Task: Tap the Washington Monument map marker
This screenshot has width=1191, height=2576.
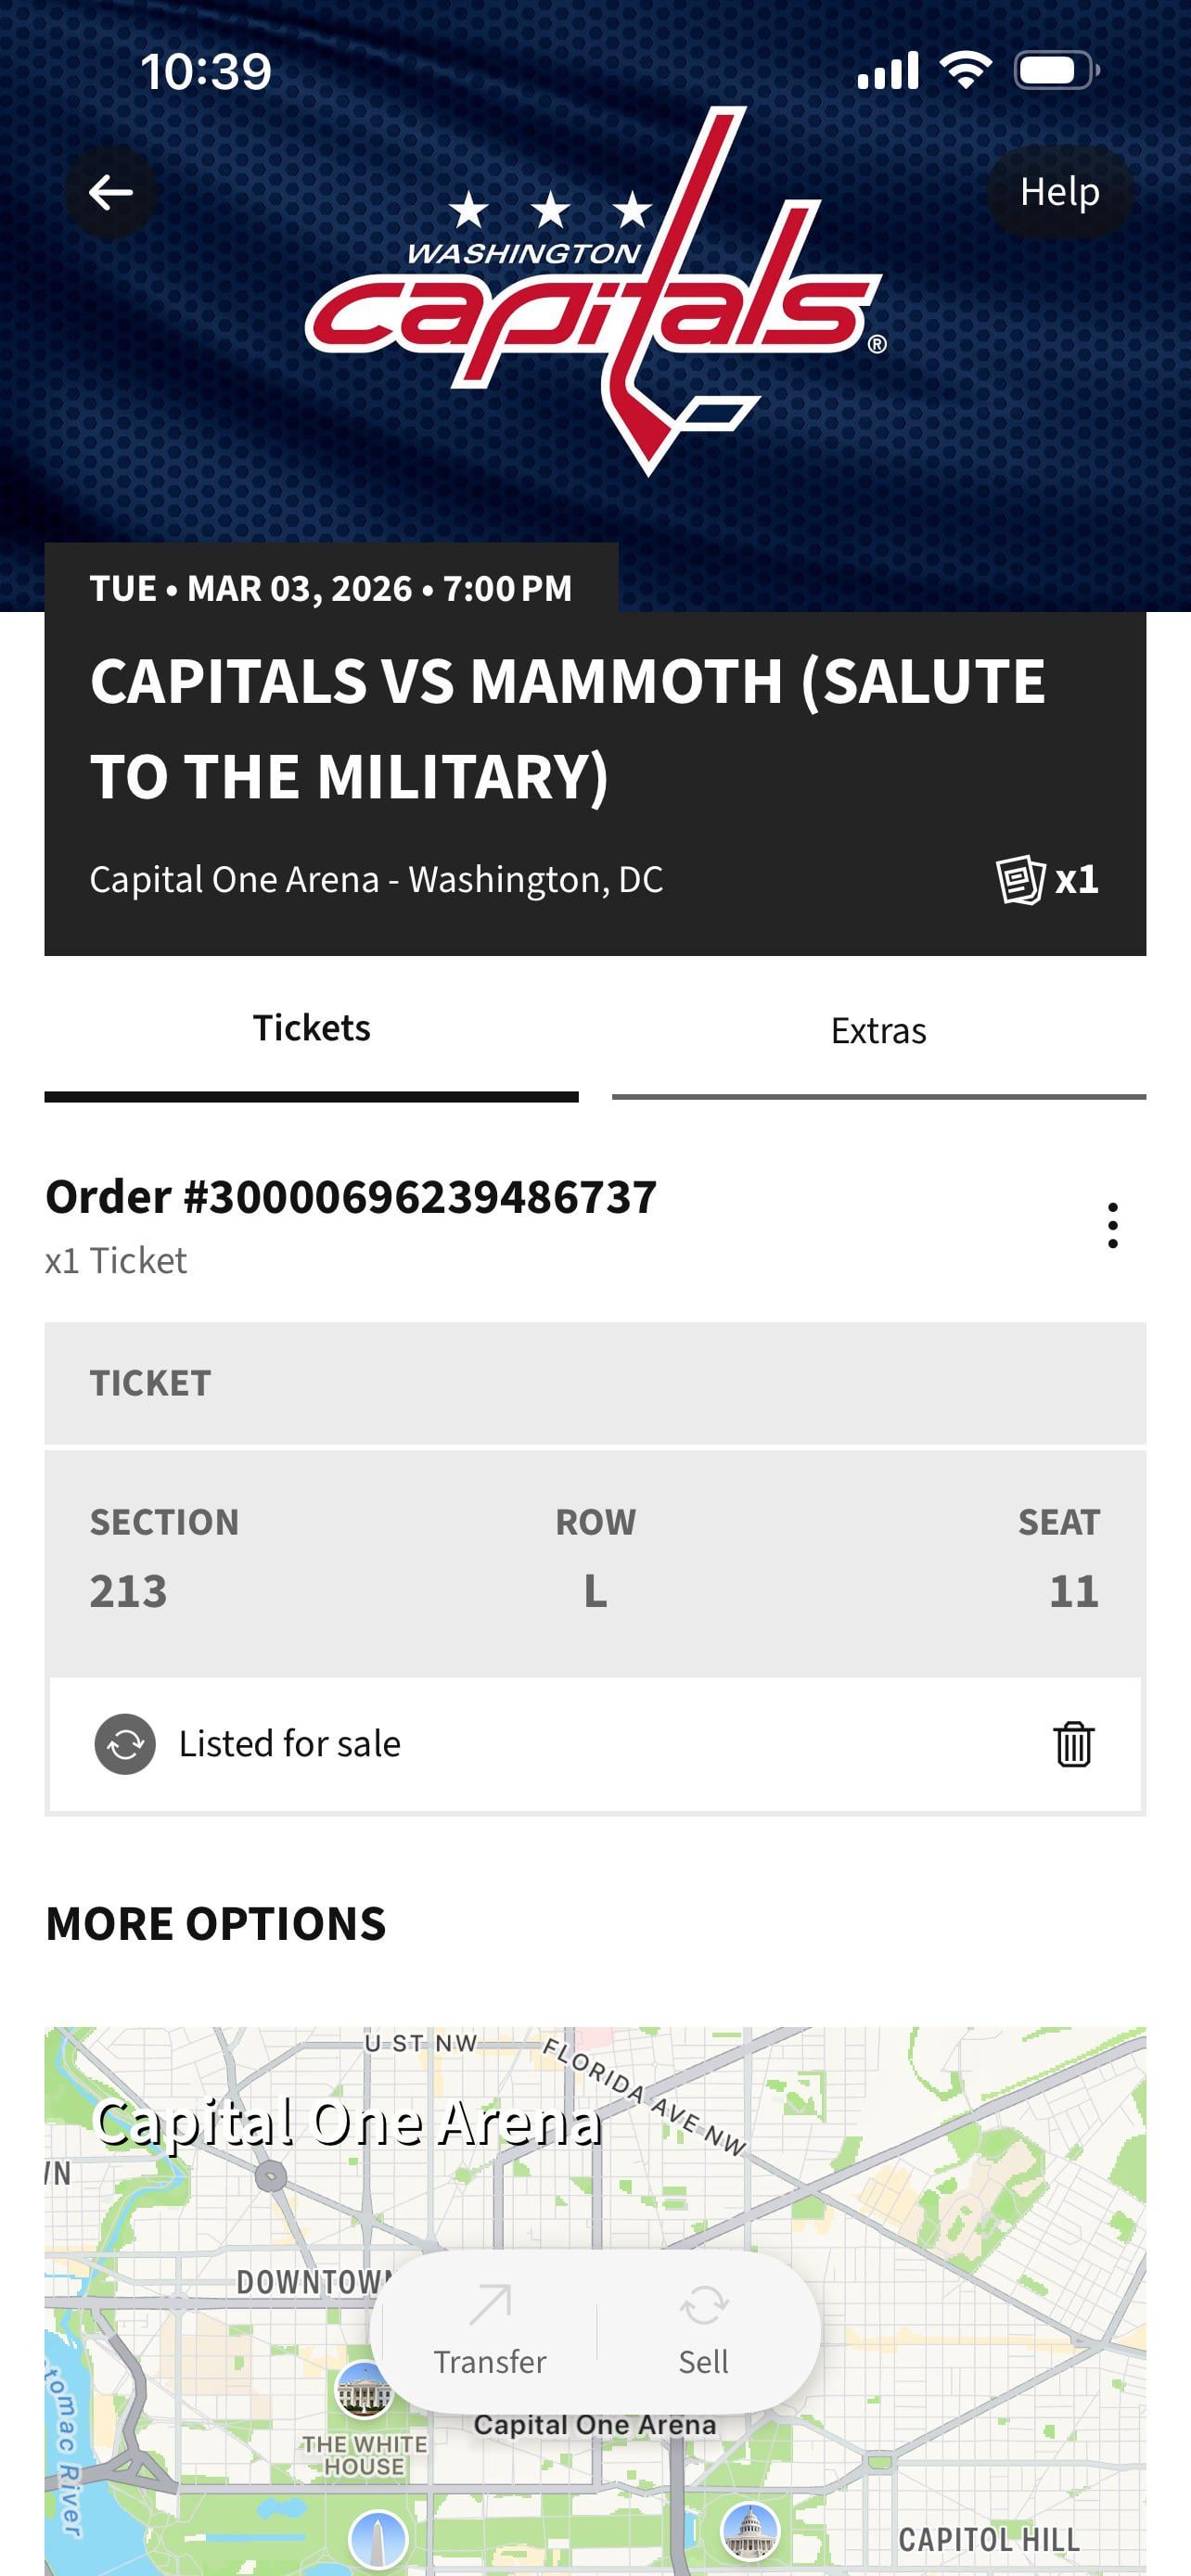Action: point(378,2538)
